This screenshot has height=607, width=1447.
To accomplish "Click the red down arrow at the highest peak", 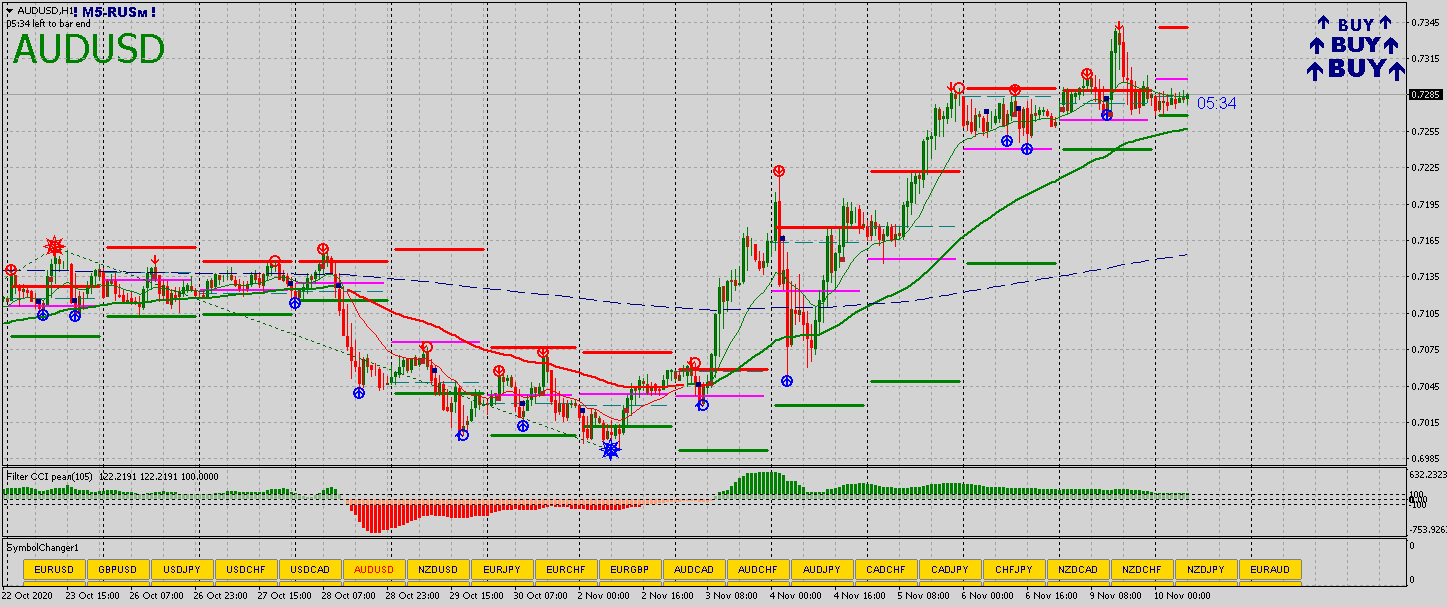I will pyautogui.click(x=1118, y=27).
